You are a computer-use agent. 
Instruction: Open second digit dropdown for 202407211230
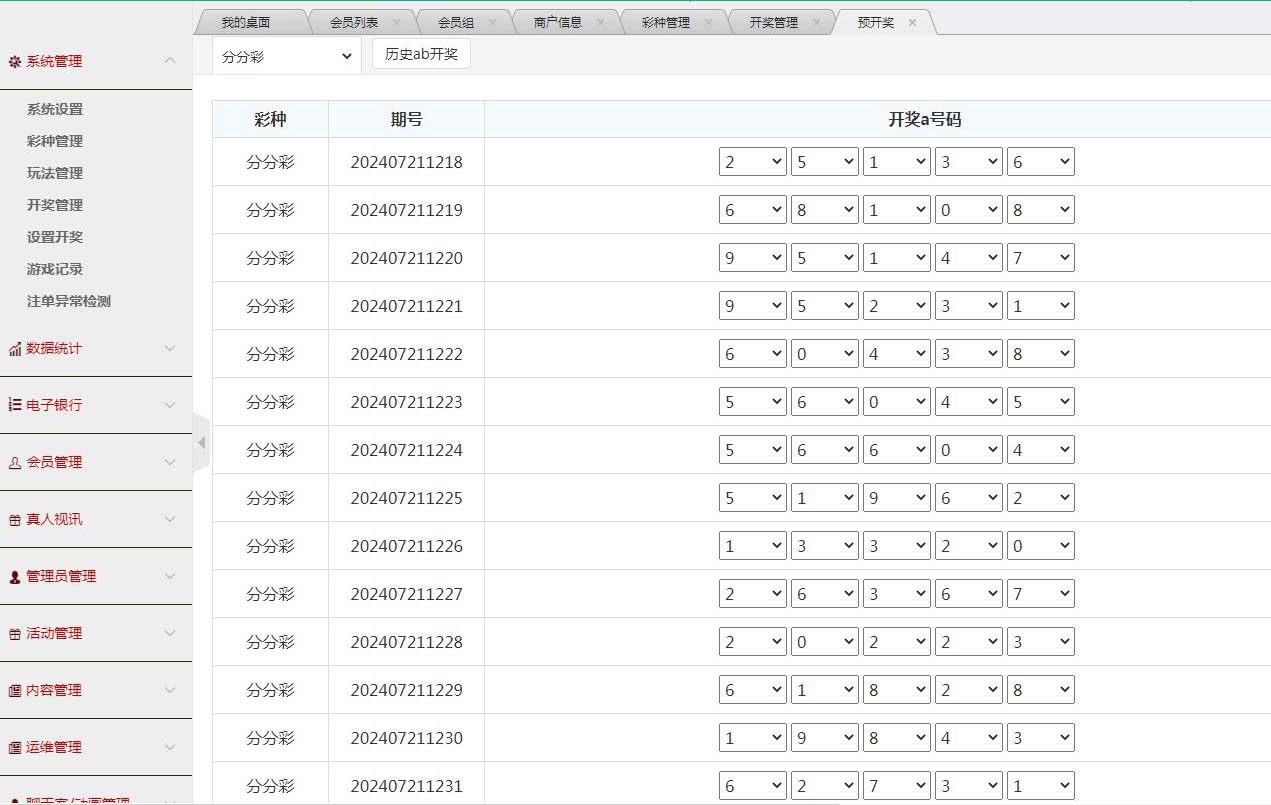click(x=825, y=738)
